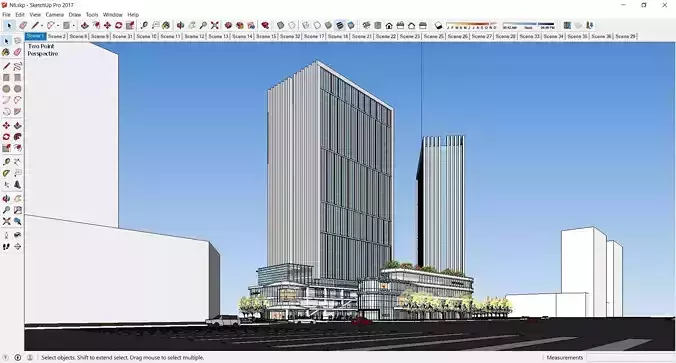Select the Rotated Rectangle tool
676x363 pixels.
[17, 78]
